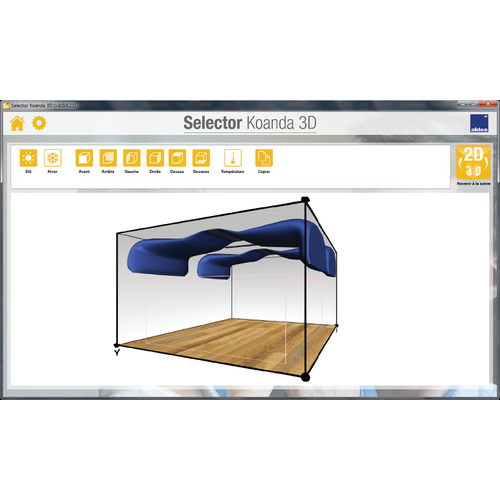Show the Arrière back view

coord(108,158)
